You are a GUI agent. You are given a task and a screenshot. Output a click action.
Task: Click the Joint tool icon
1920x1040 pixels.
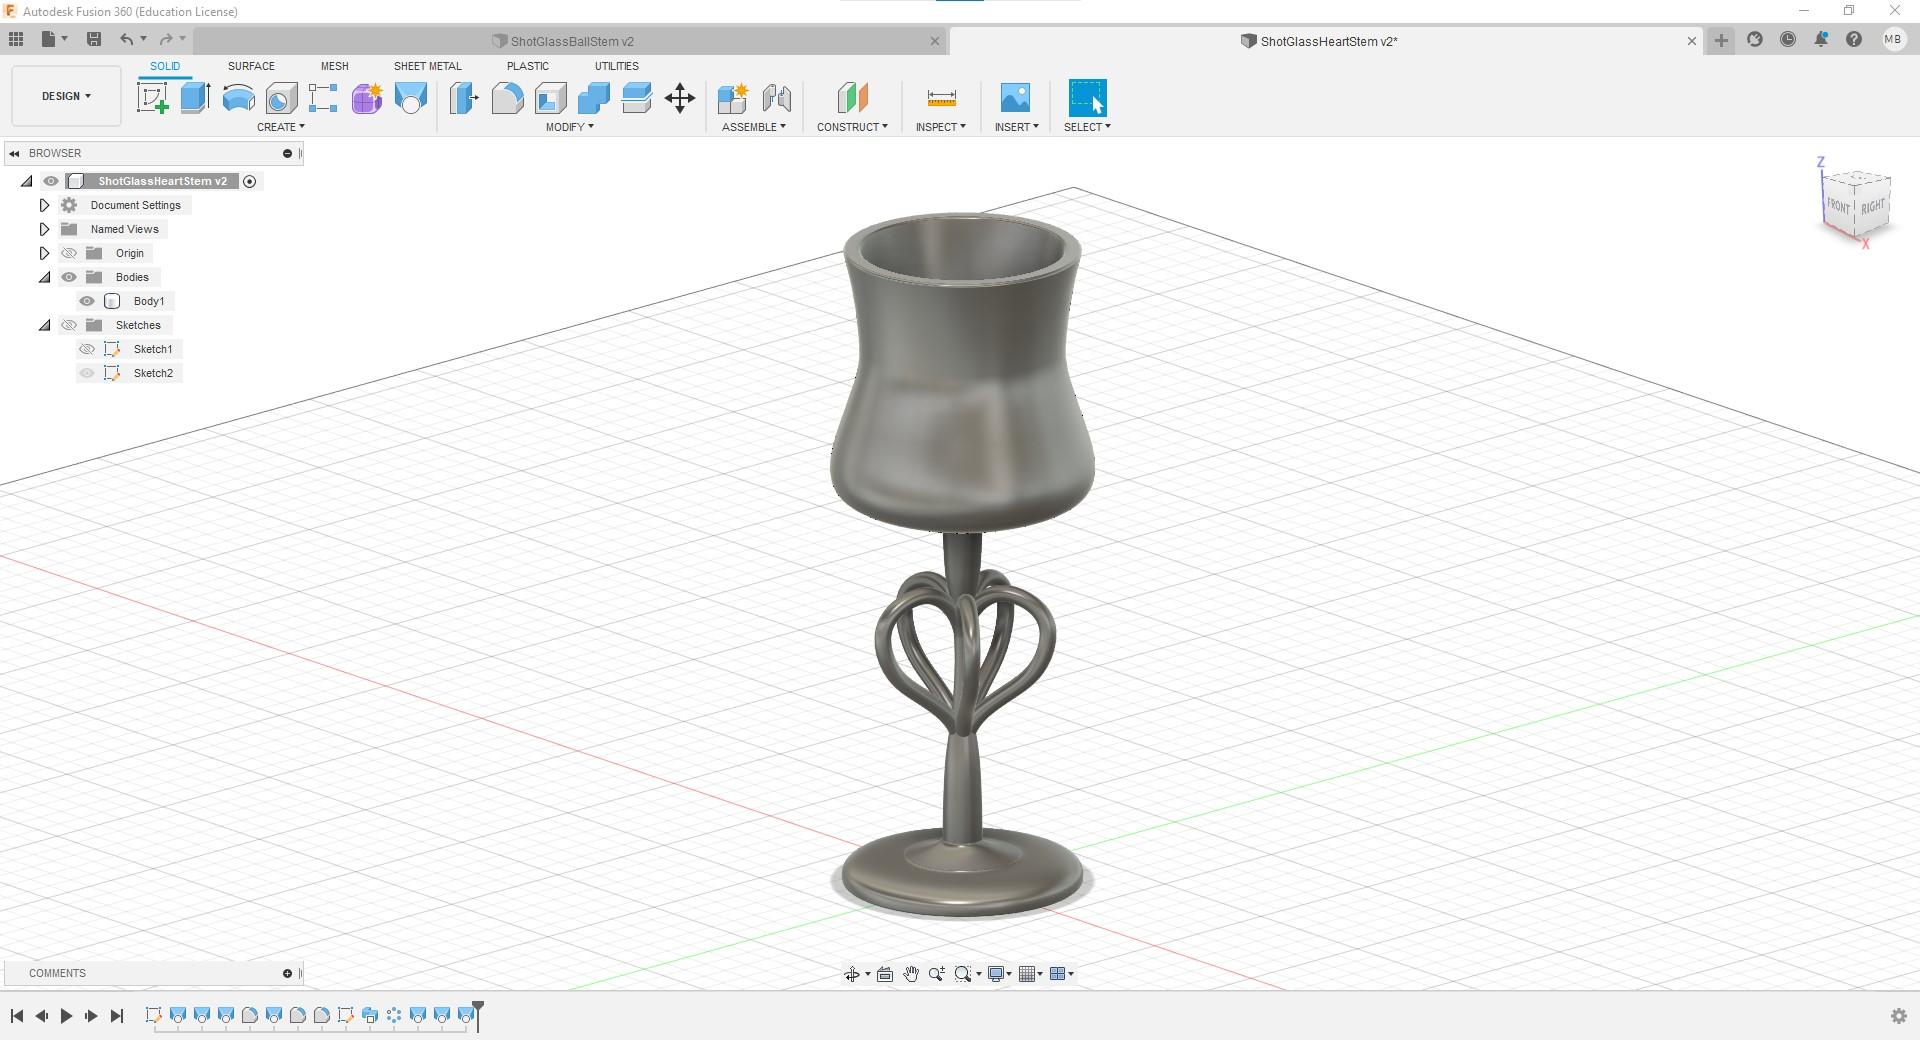pos(777,98)
